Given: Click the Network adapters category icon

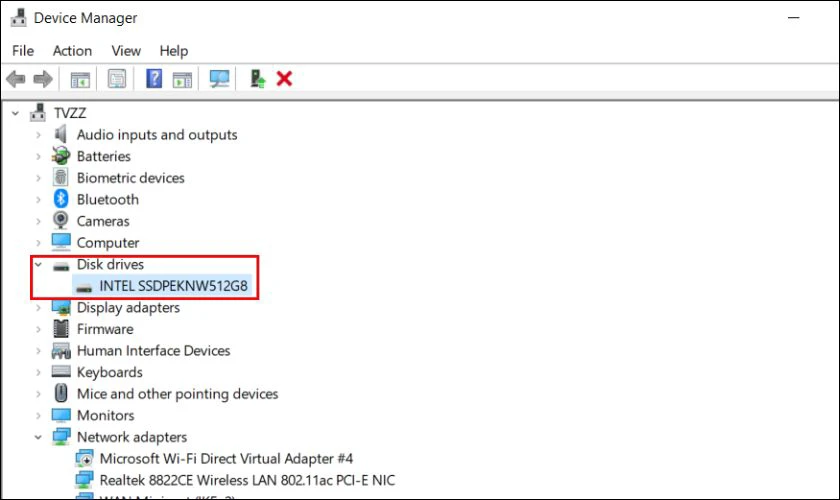Looking at the screenshot, I should (x=61, y=437).
